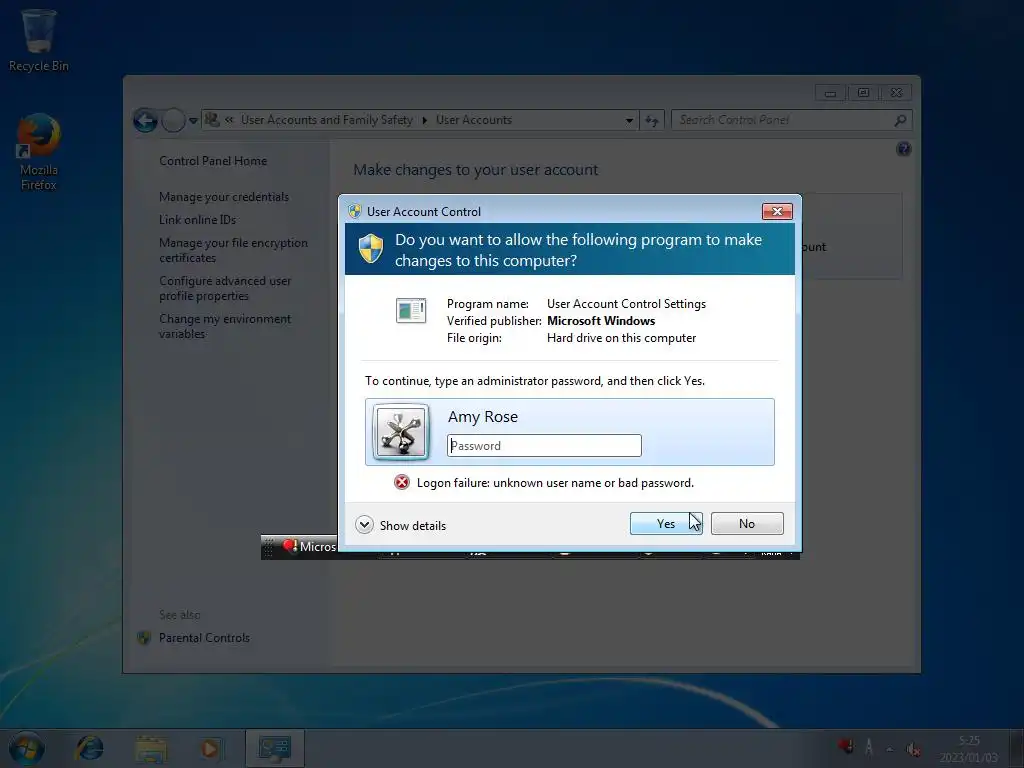Open Parental Controls link

[x=204, y=637]
